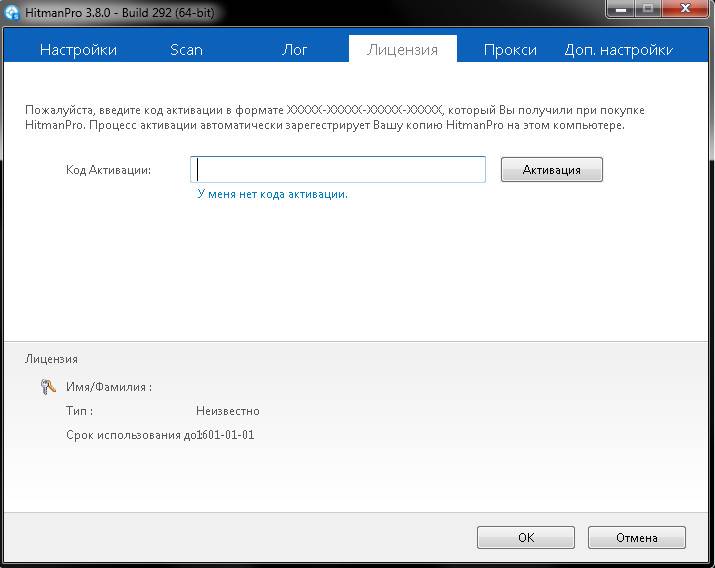Click the Активация button
715x568 pixels.
click(552, 170)
